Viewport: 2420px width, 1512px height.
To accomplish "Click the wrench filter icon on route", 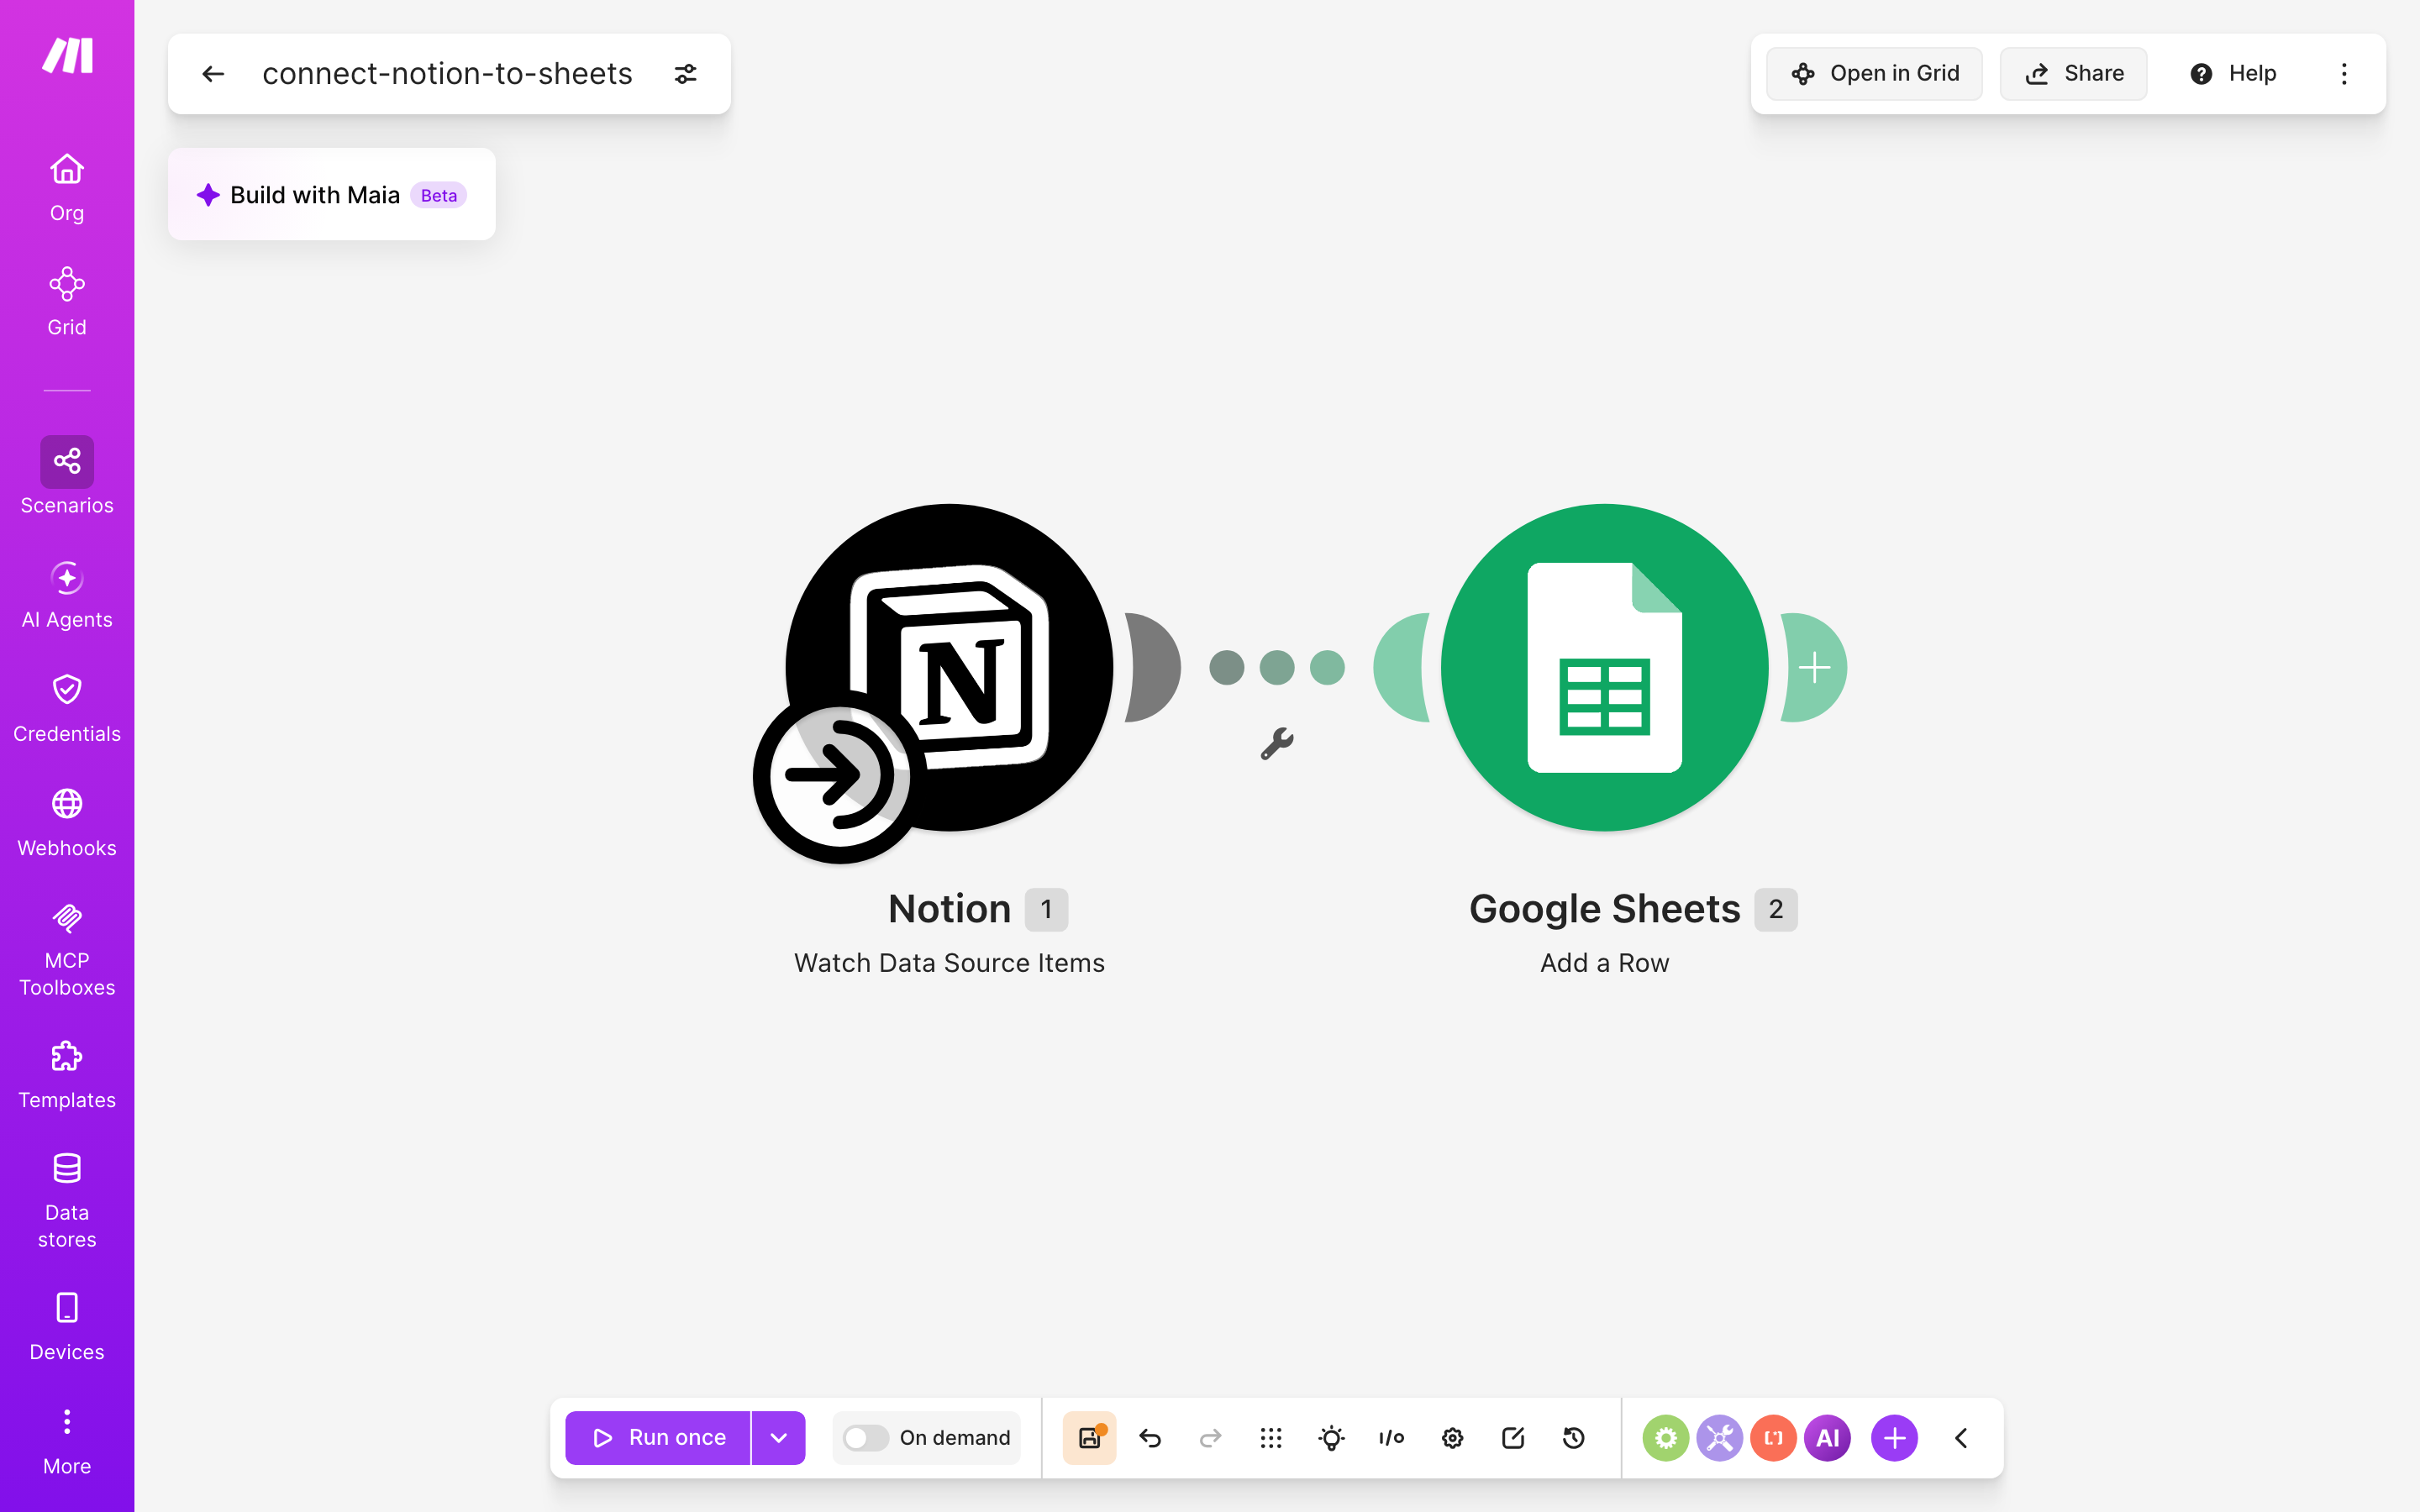I will pyautogui.click(x=1277, y=743).
